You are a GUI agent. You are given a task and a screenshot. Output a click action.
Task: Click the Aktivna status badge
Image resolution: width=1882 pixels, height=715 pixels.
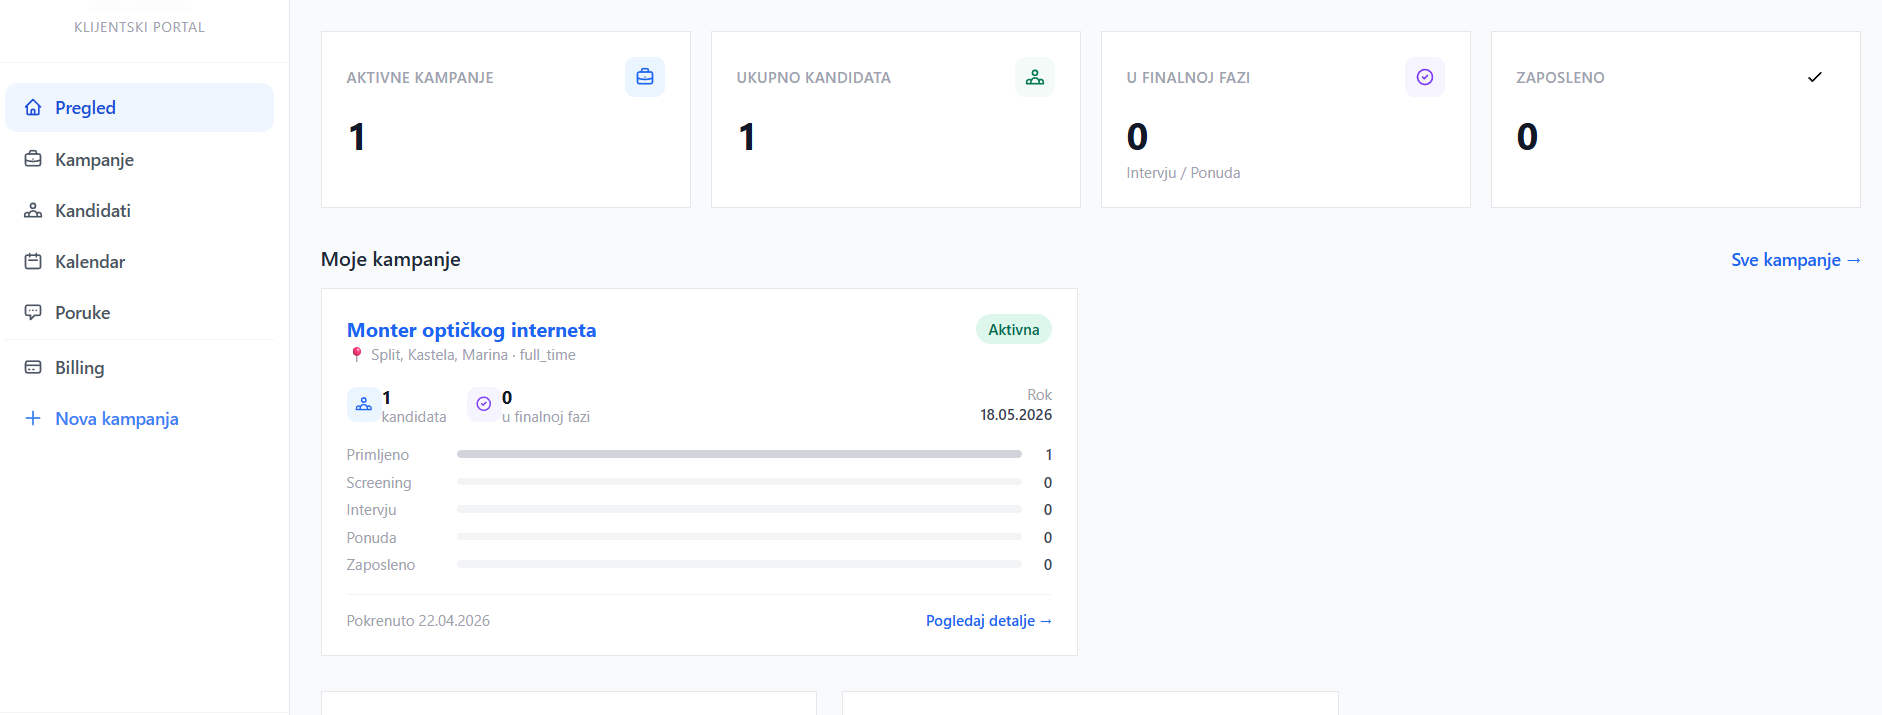(x=1013, y=330)
